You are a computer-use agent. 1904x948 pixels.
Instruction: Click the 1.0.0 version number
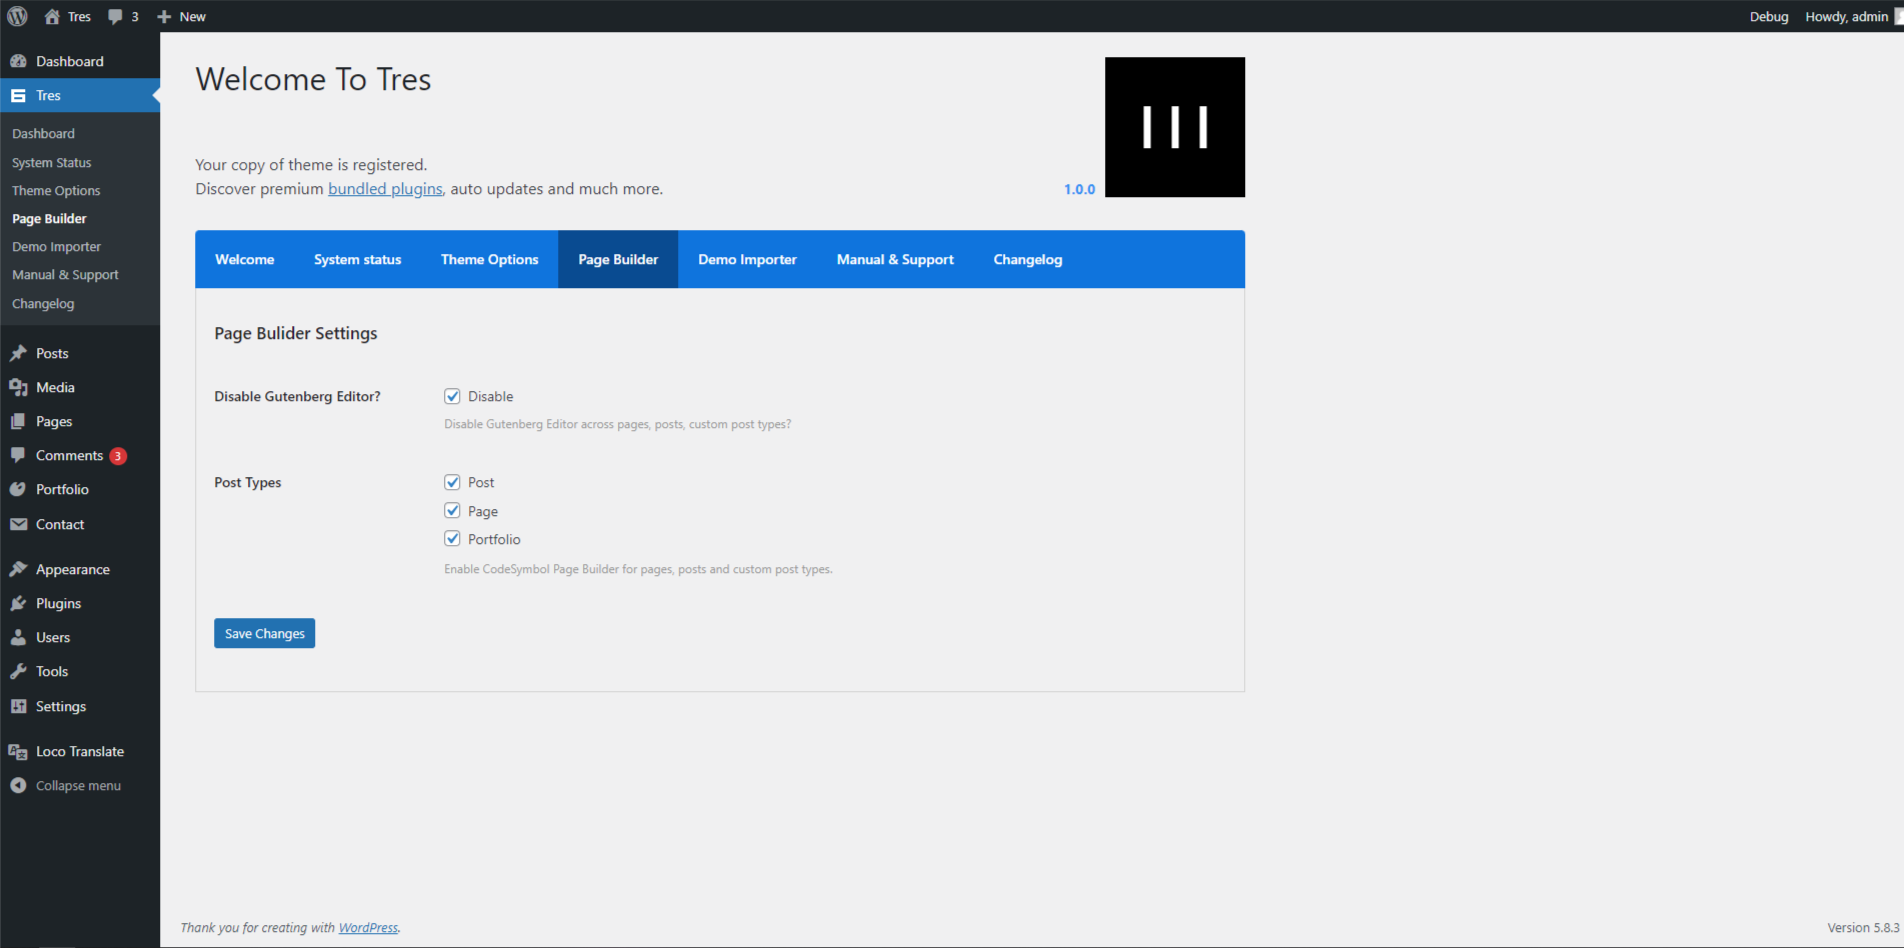point(1079,189)
